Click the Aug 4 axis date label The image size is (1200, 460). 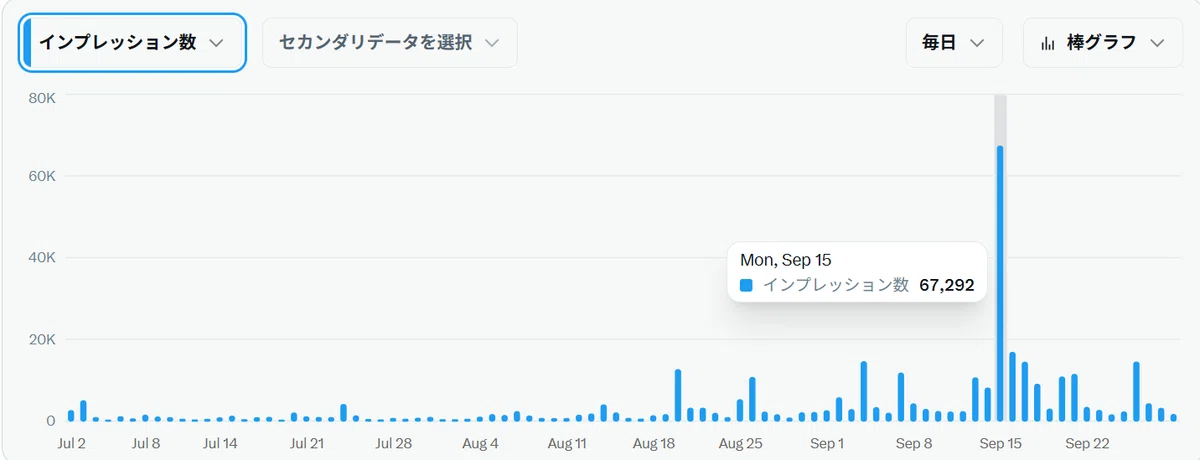click(480, 442)
